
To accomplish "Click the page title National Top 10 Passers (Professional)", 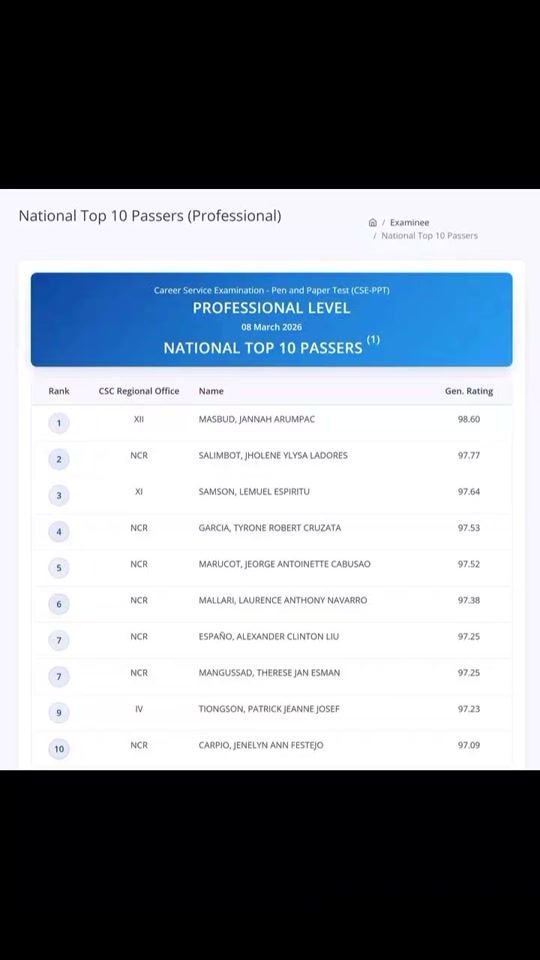I will pos(150,216).
